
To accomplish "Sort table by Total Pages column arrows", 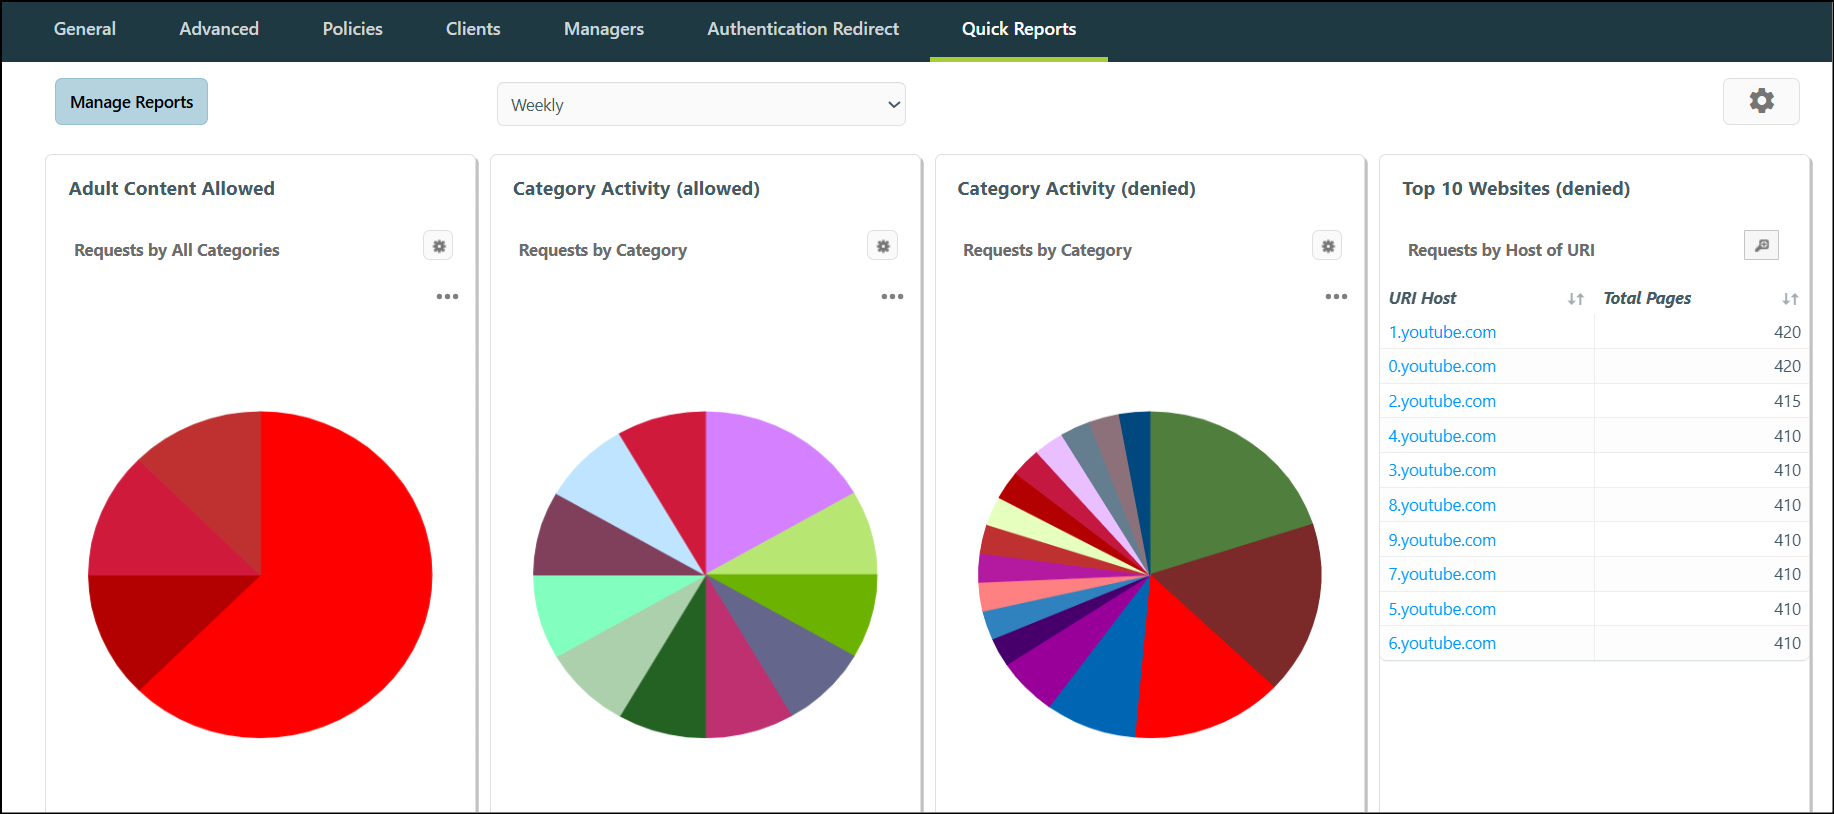I will tap(1790, 299).
